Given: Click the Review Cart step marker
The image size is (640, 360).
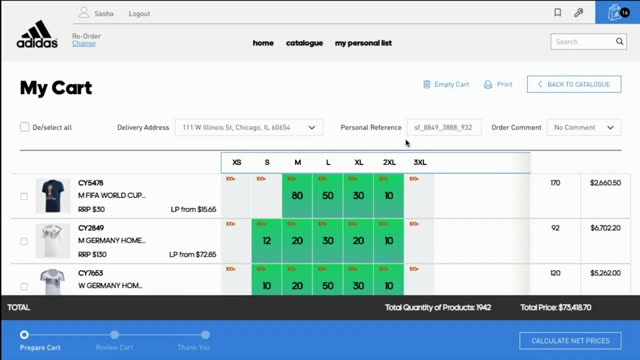Looking at the screenshot, I should (115, 335).
